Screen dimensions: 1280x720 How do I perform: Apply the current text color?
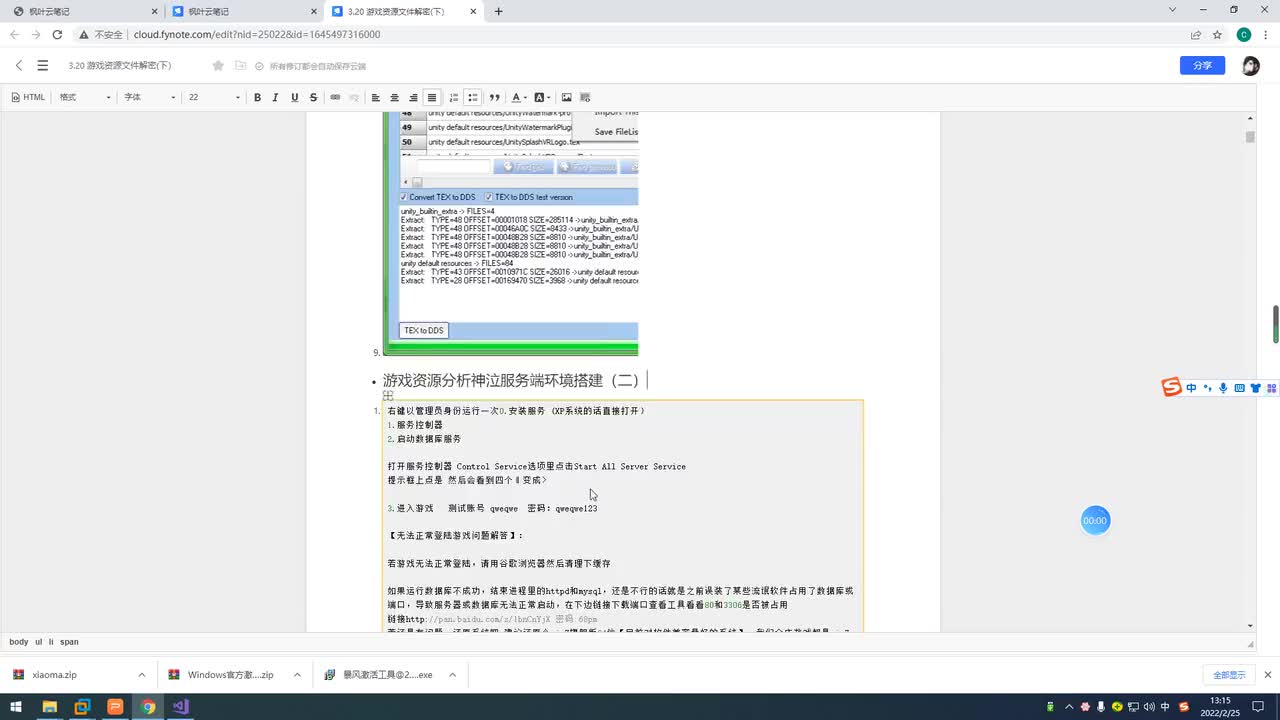click(x=516, y=97)
